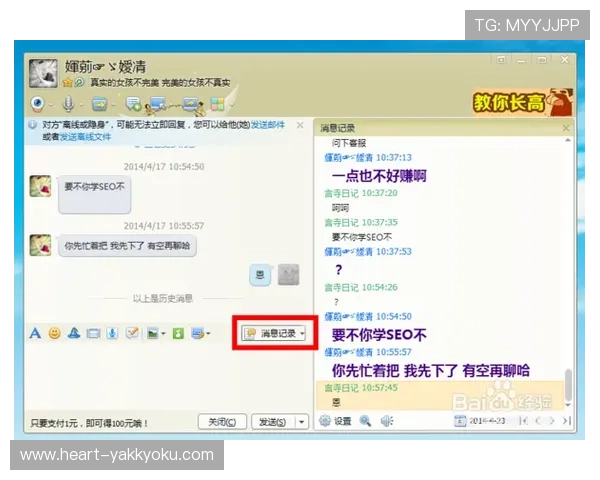Click the info icon in offline notice bar
Screen dimensions: 600x480
pyautogui.click(x=33, y=124)
